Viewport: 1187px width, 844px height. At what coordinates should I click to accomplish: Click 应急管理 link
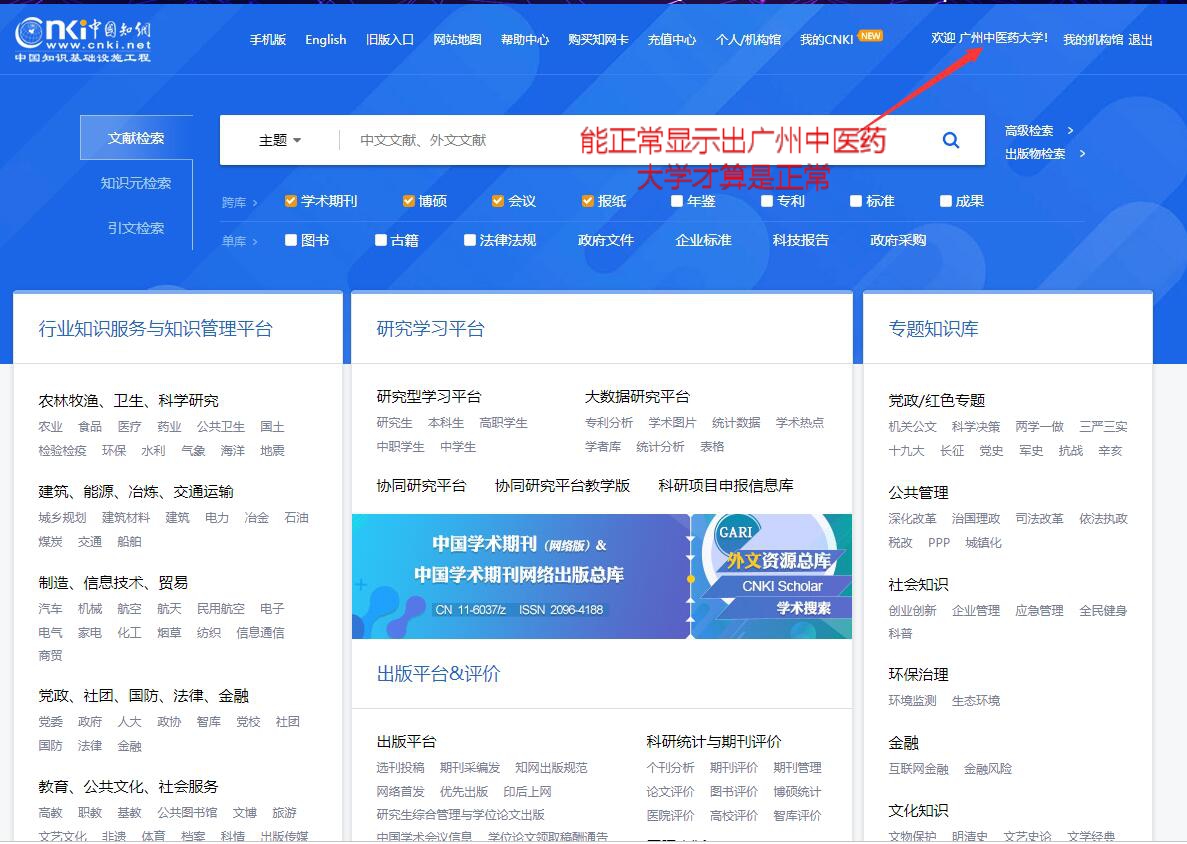[1039, 610]
